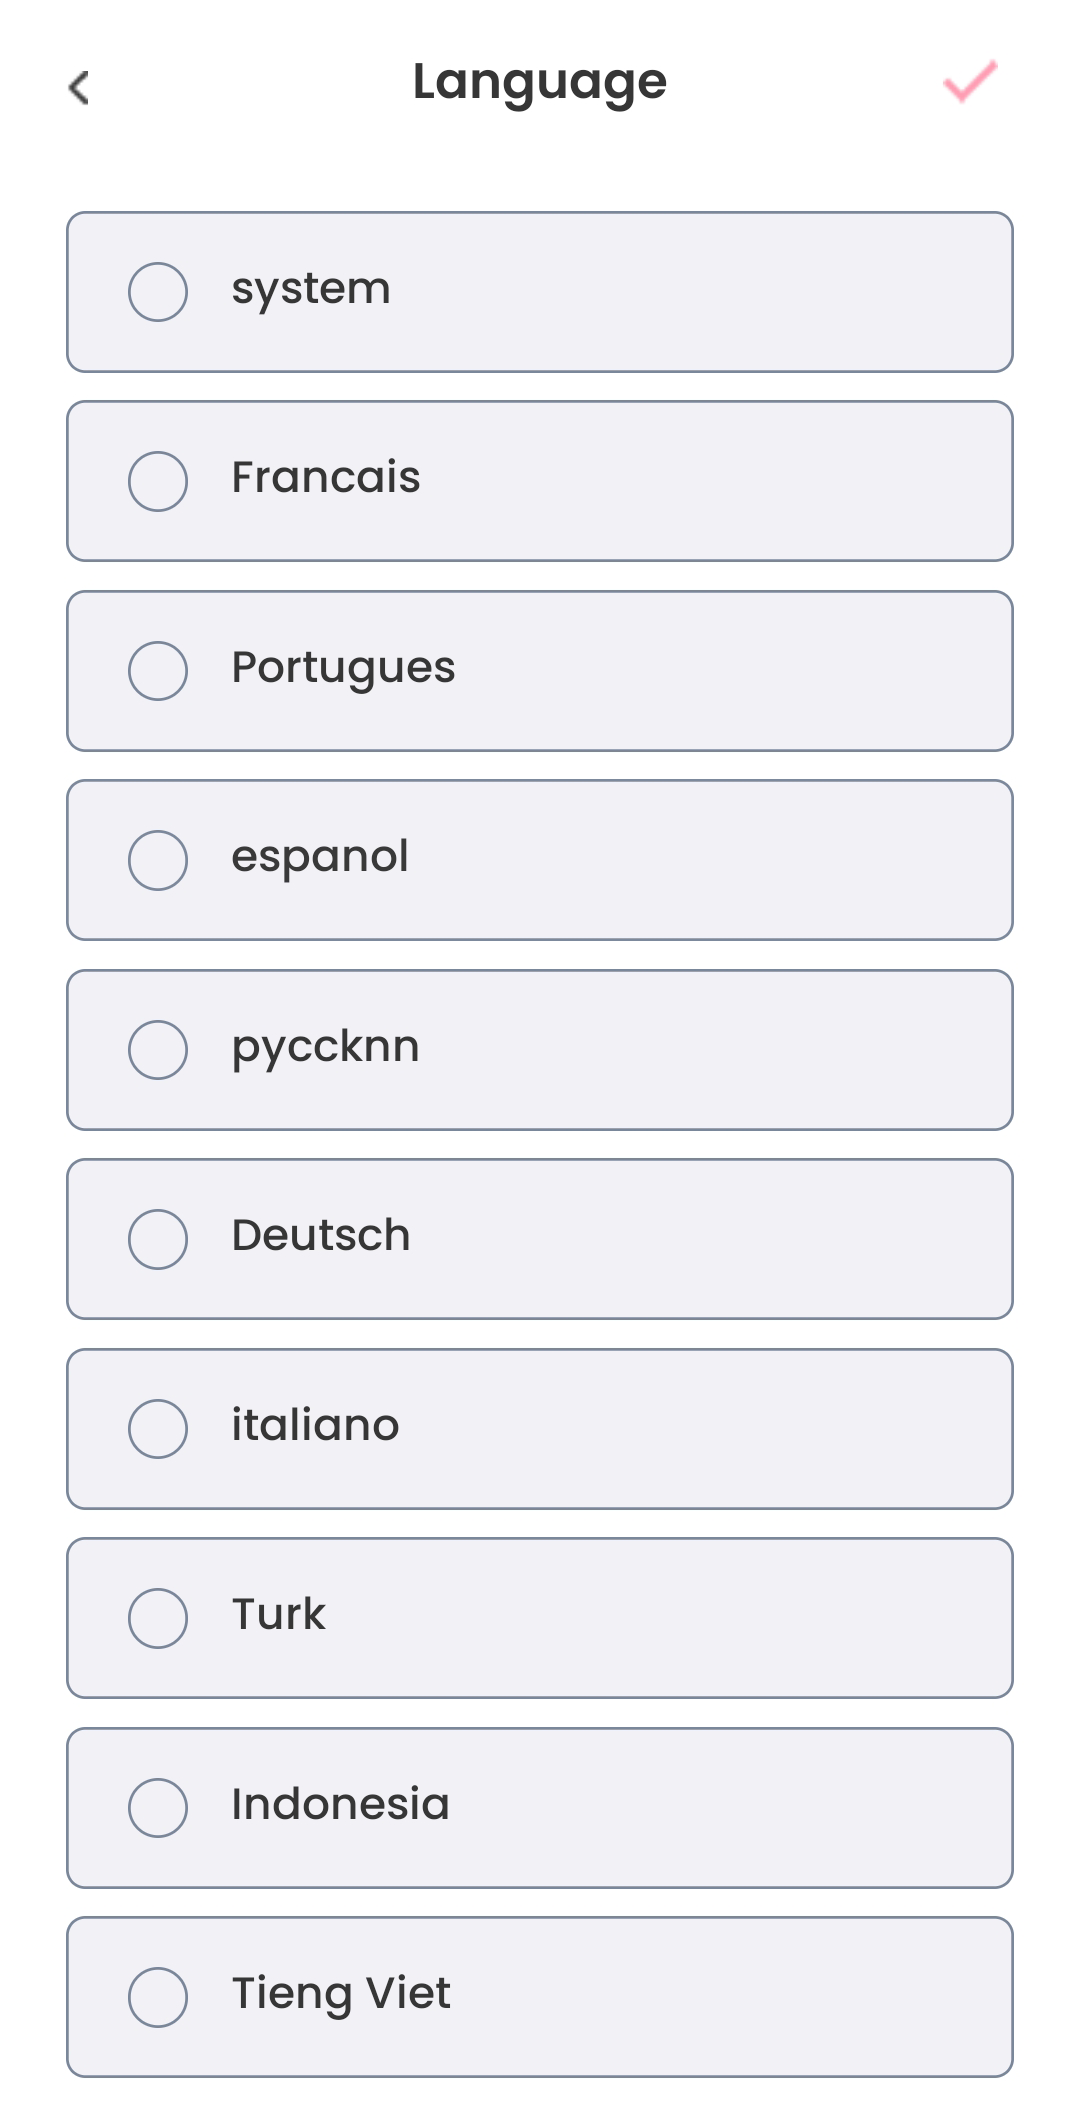Tap the Deutsch language text
This screenshot has height=2115, width=1080.
click(321, 1236)
